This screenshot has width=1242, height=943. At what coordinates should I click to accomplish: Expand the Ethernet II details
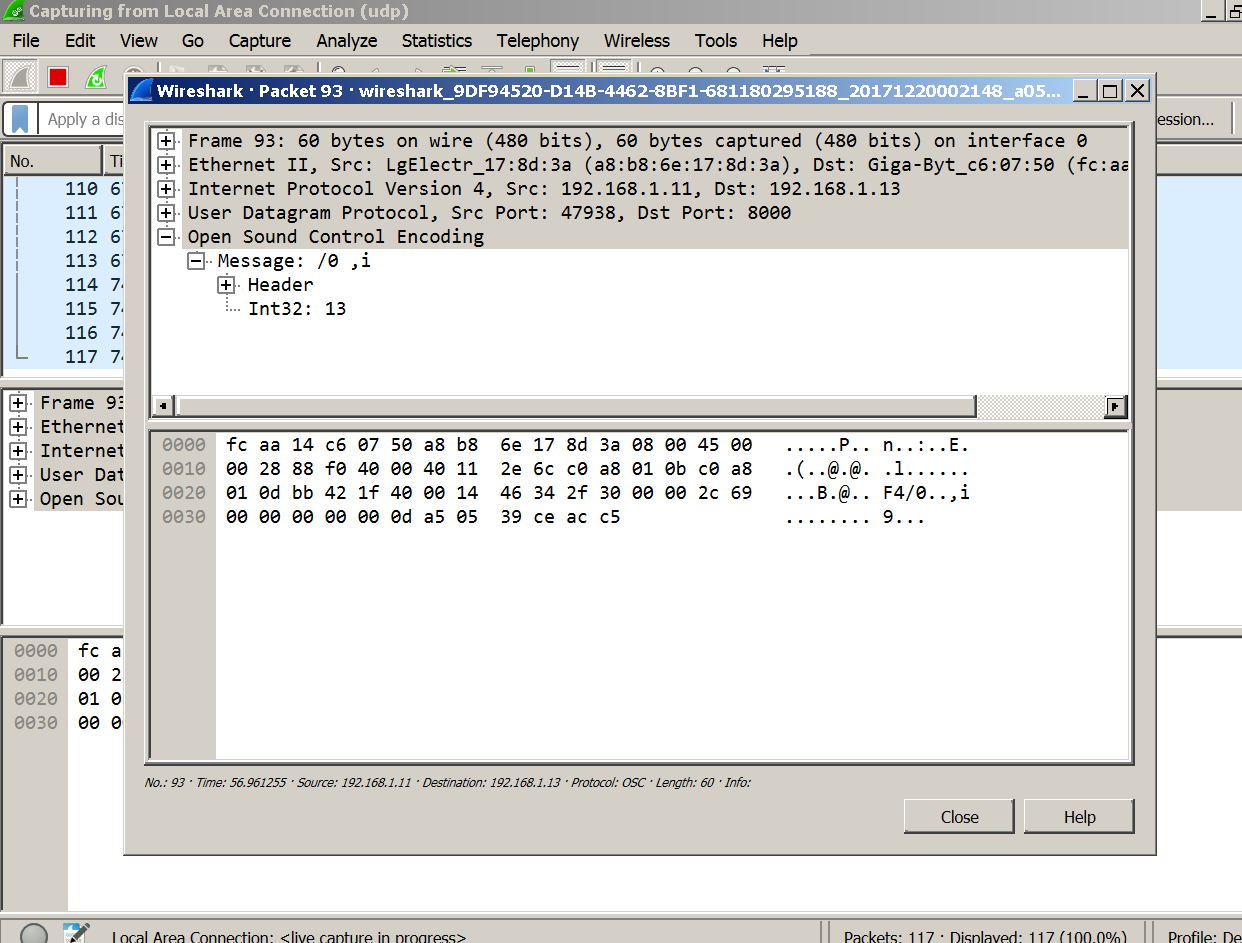click(167, 165)
